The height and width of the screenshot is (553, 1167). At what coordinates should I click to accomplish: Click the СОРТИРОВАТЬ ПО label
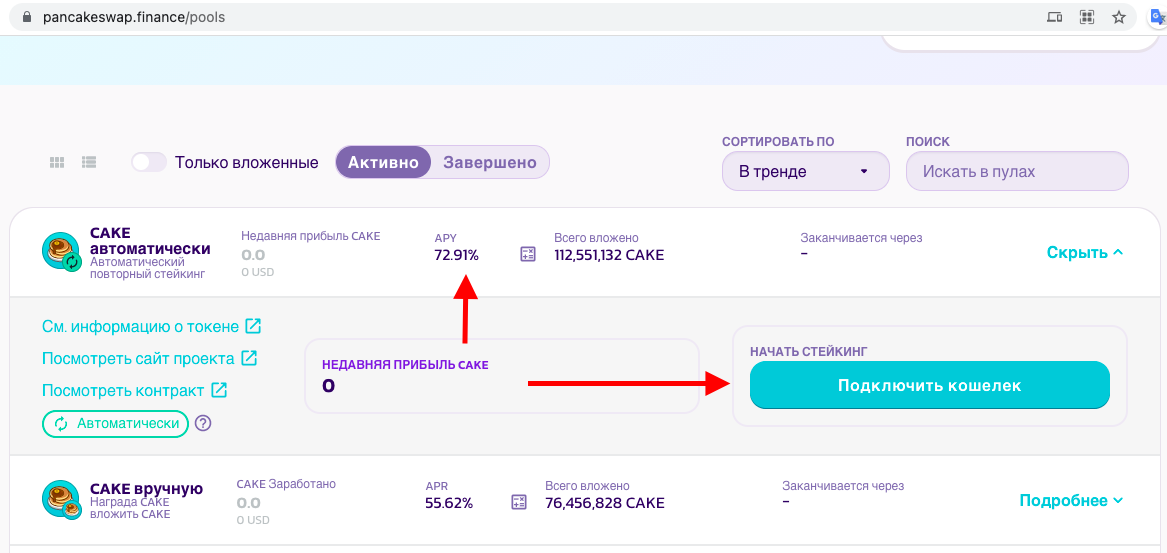pyautogui.click(x=778, y=141)
